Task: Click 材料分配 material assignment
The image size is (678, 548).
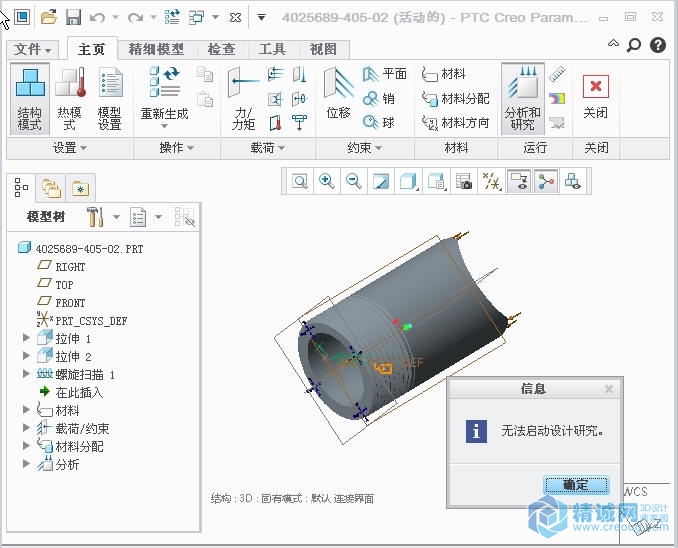Action: pyautogui.click(x=455, y=99)
